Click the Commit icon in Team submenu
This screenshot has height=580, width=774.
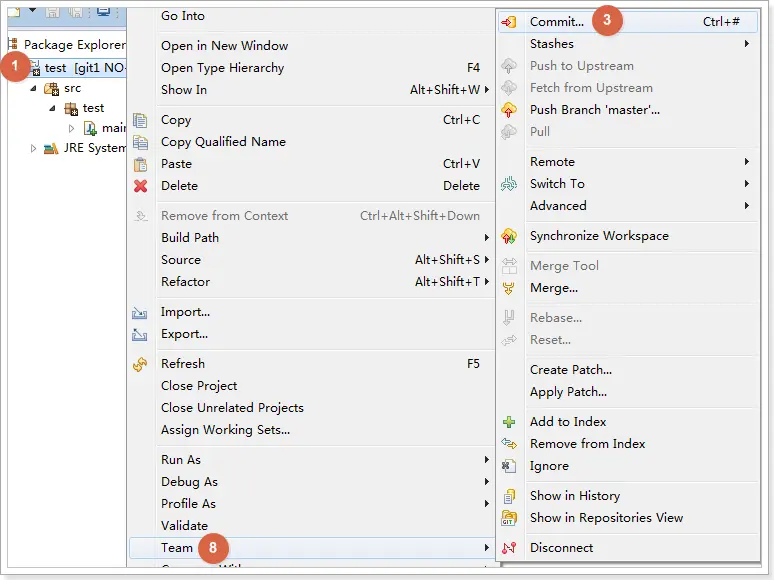pyautogui.click(x=508, y=22)
